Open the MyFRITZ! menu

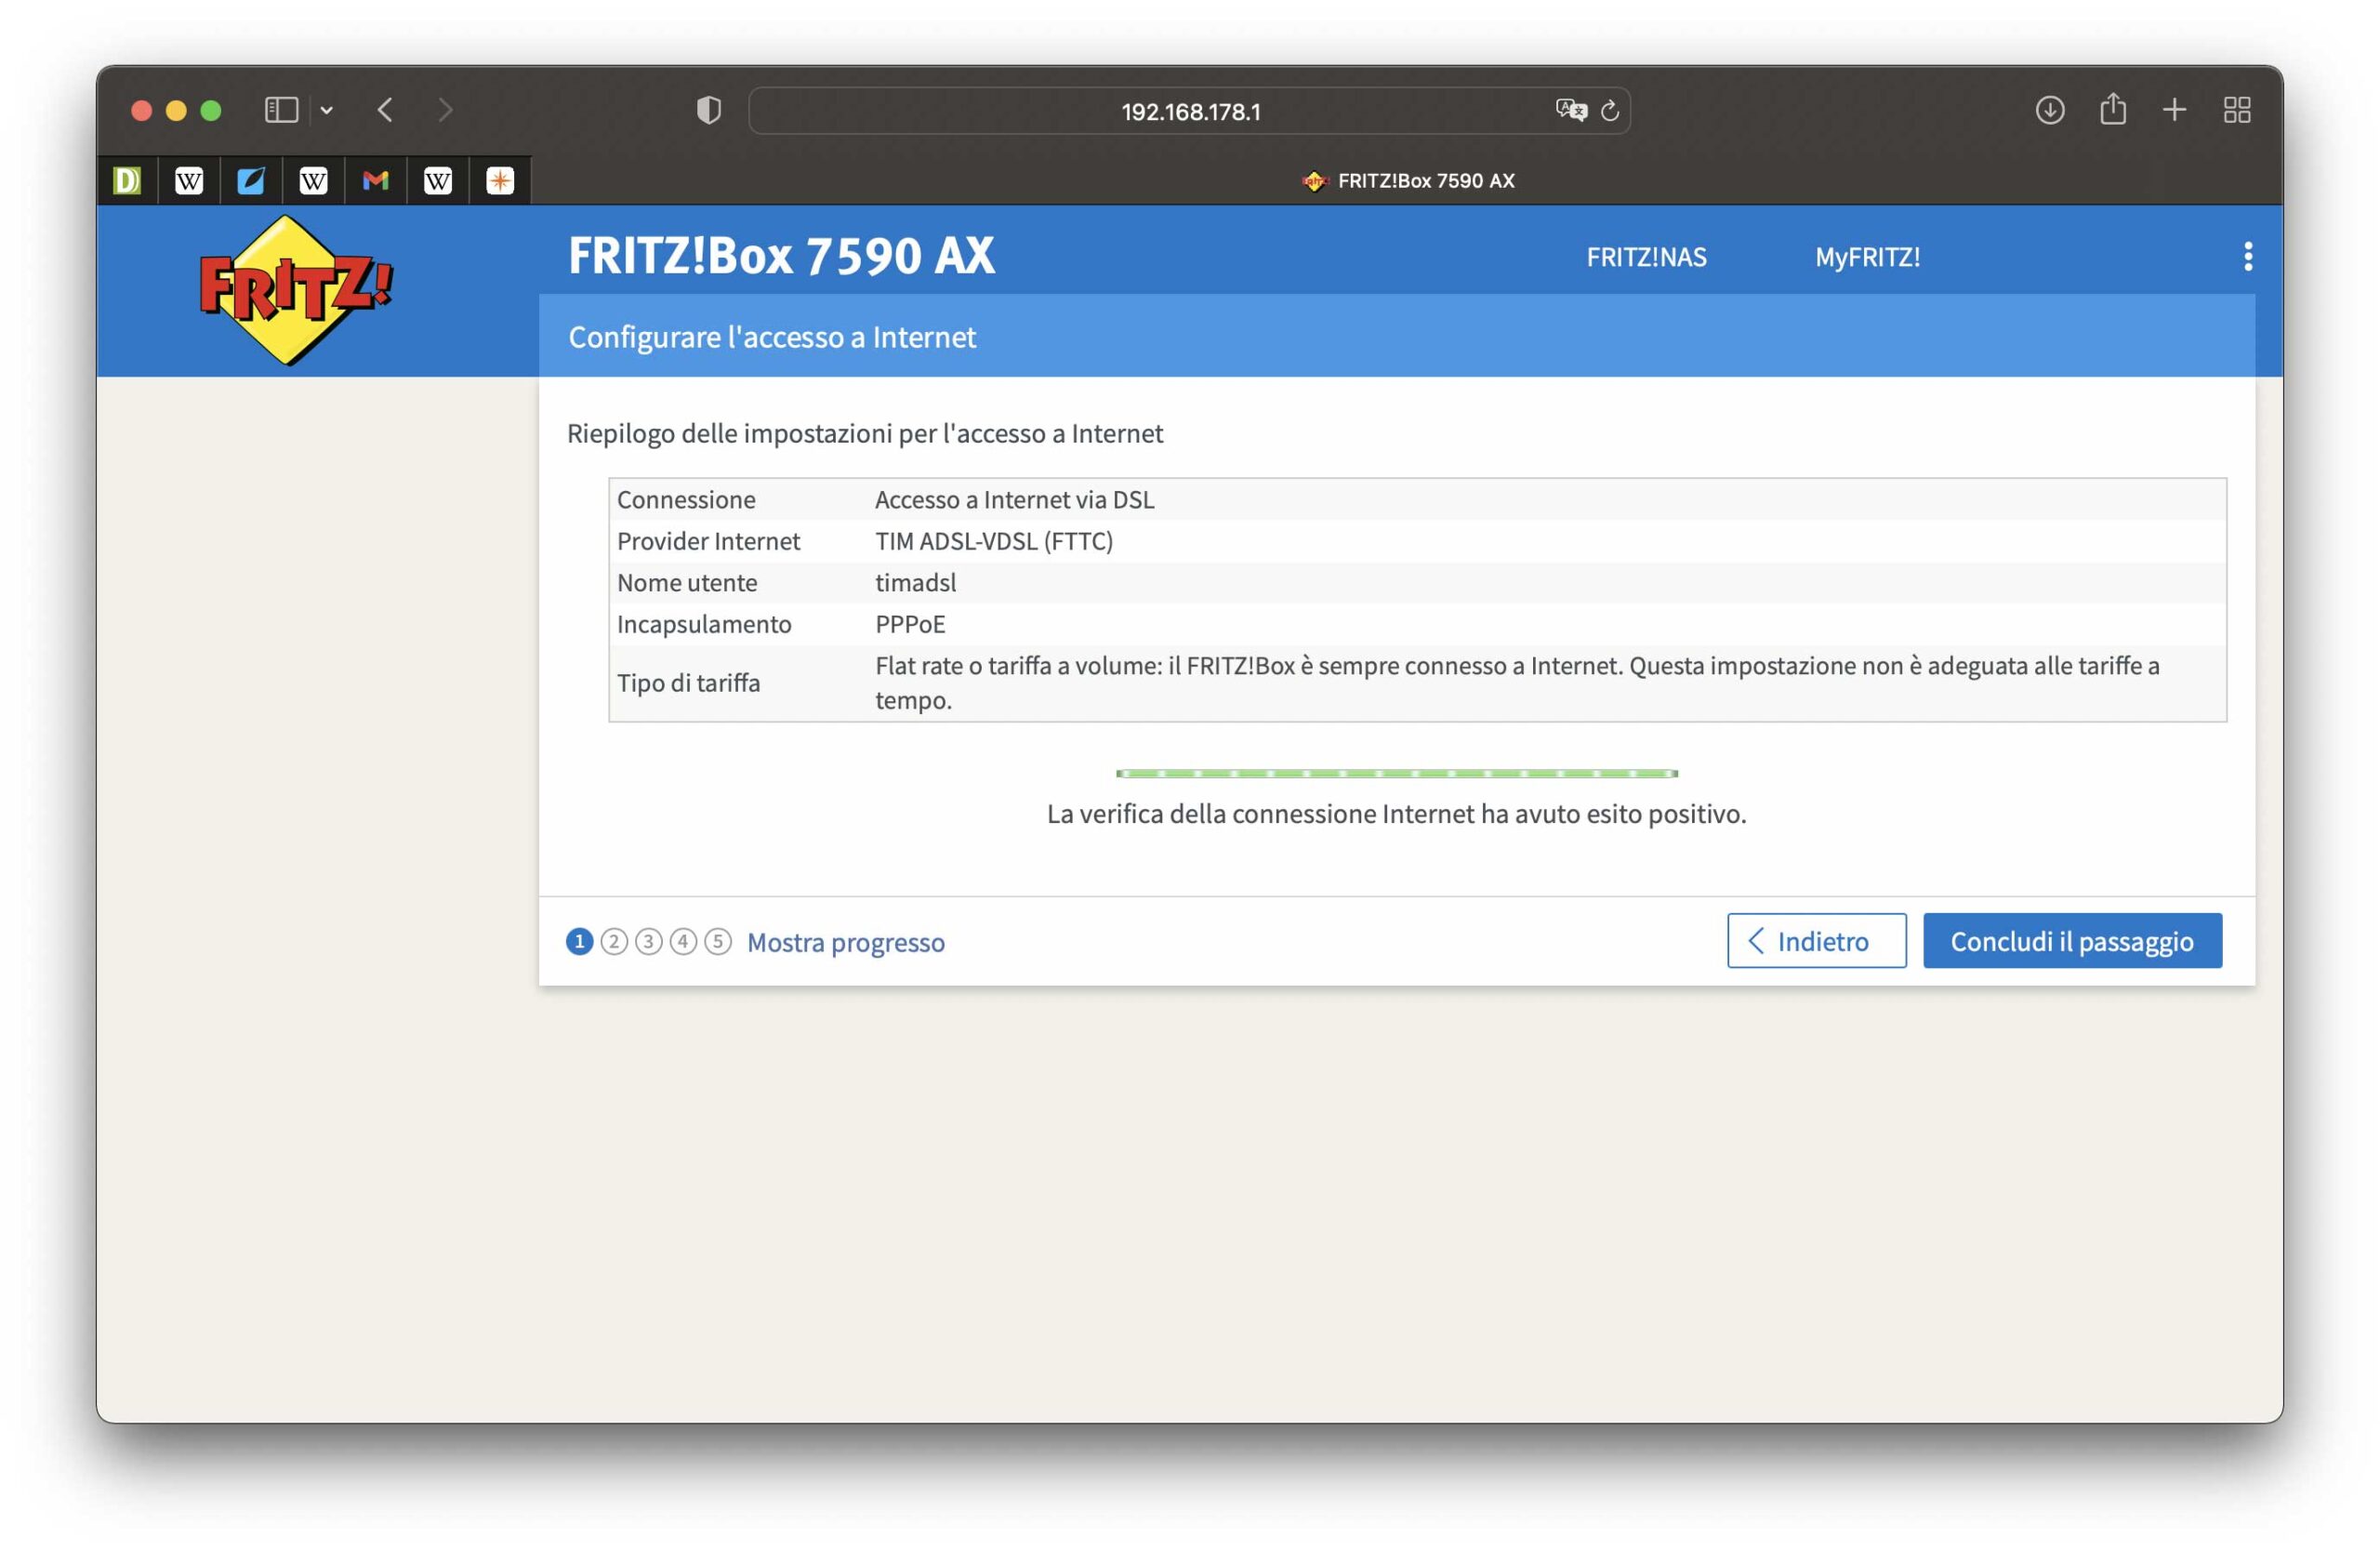pyautogui.click(x=1866, y=257)
